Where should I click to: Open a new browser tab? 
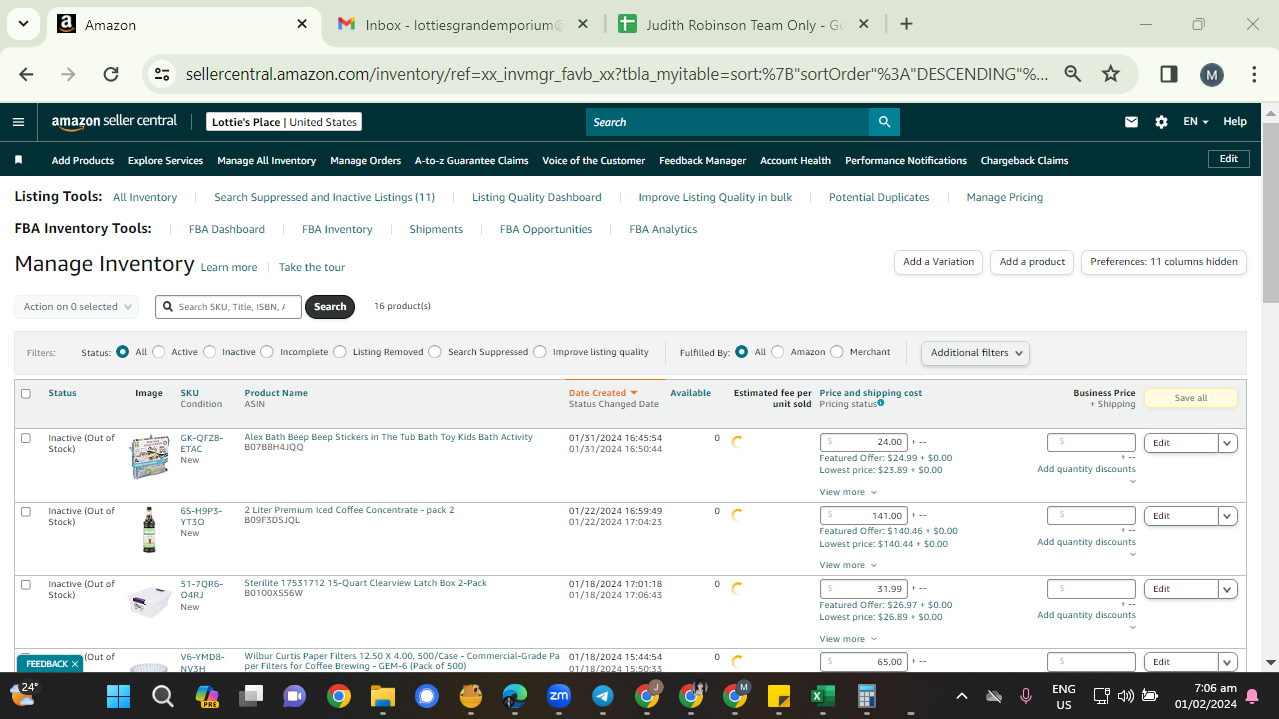[906, 24]
